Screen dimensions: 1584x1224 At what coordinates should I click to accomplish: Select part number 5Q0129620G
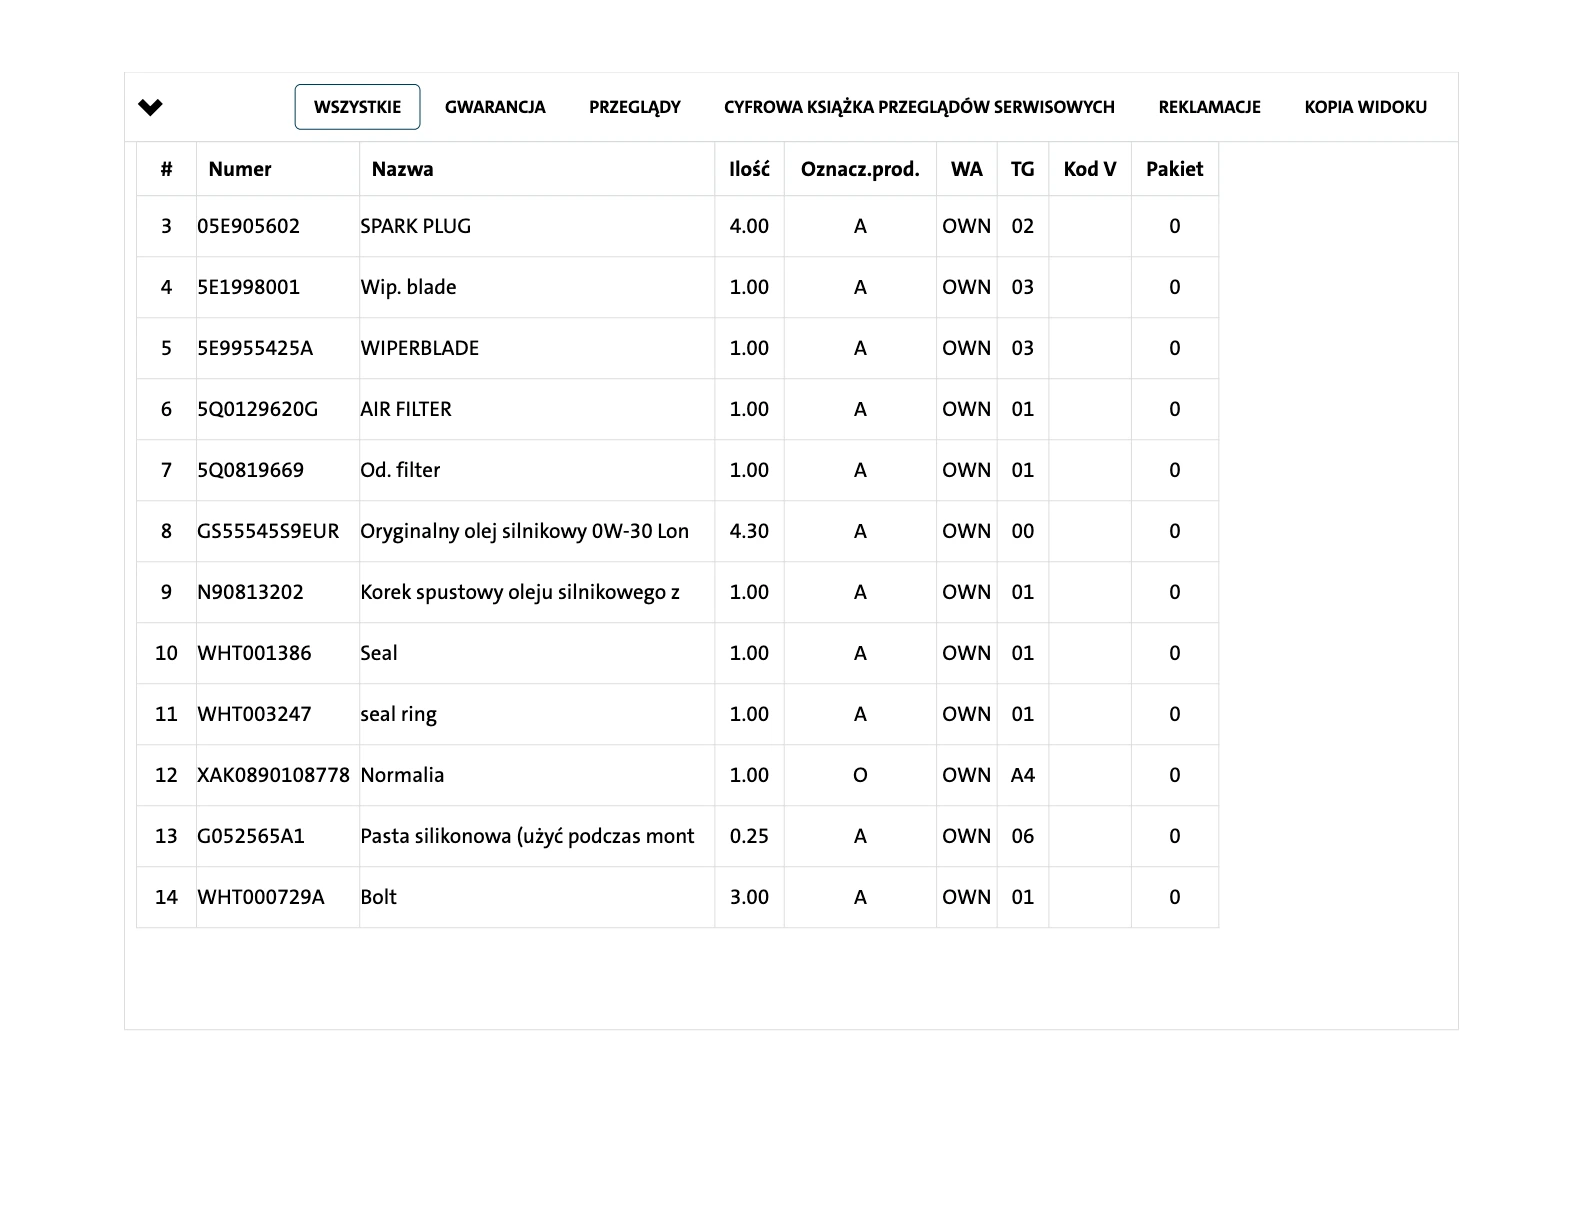[257, 409]
